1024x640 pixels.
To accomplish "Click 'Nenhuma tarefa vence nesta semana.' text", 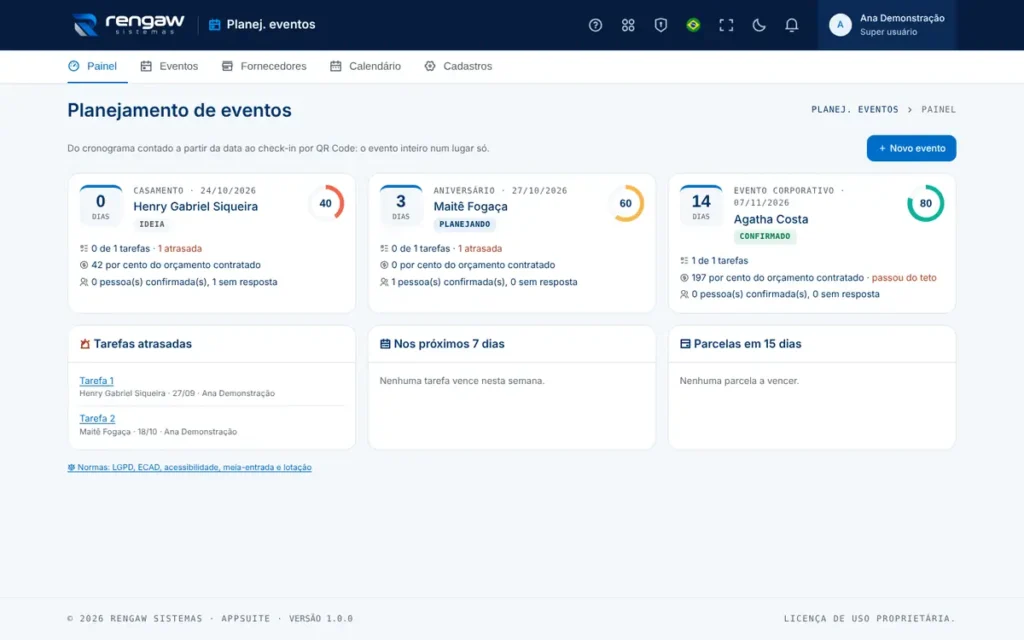I will click(462, 381).
